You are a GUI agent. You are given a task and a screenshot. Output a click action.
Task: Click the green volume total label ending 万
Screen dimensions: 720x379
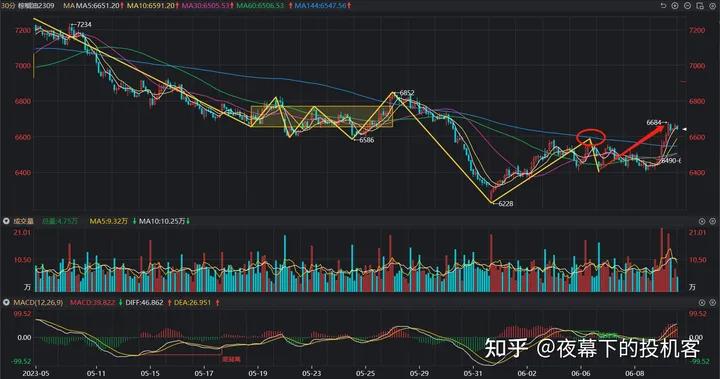[60, 221]
